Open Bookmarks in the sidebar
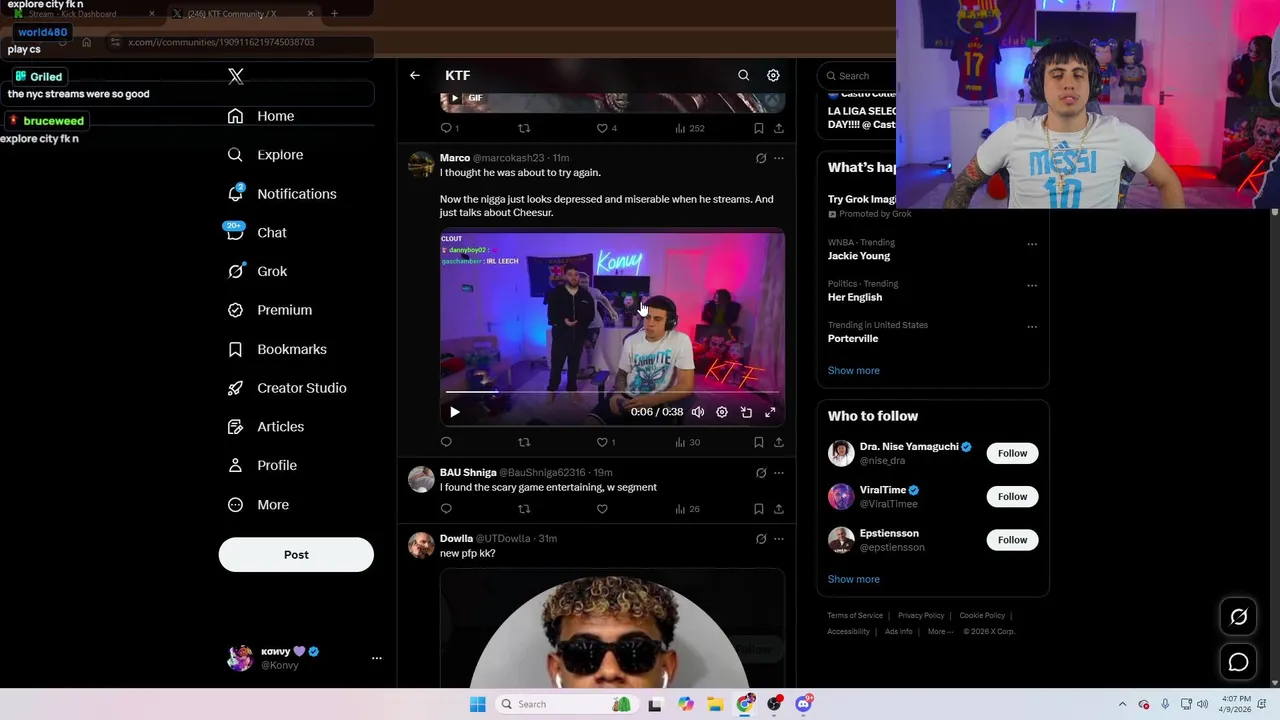The image size is (1280, 720). point(277,349)
